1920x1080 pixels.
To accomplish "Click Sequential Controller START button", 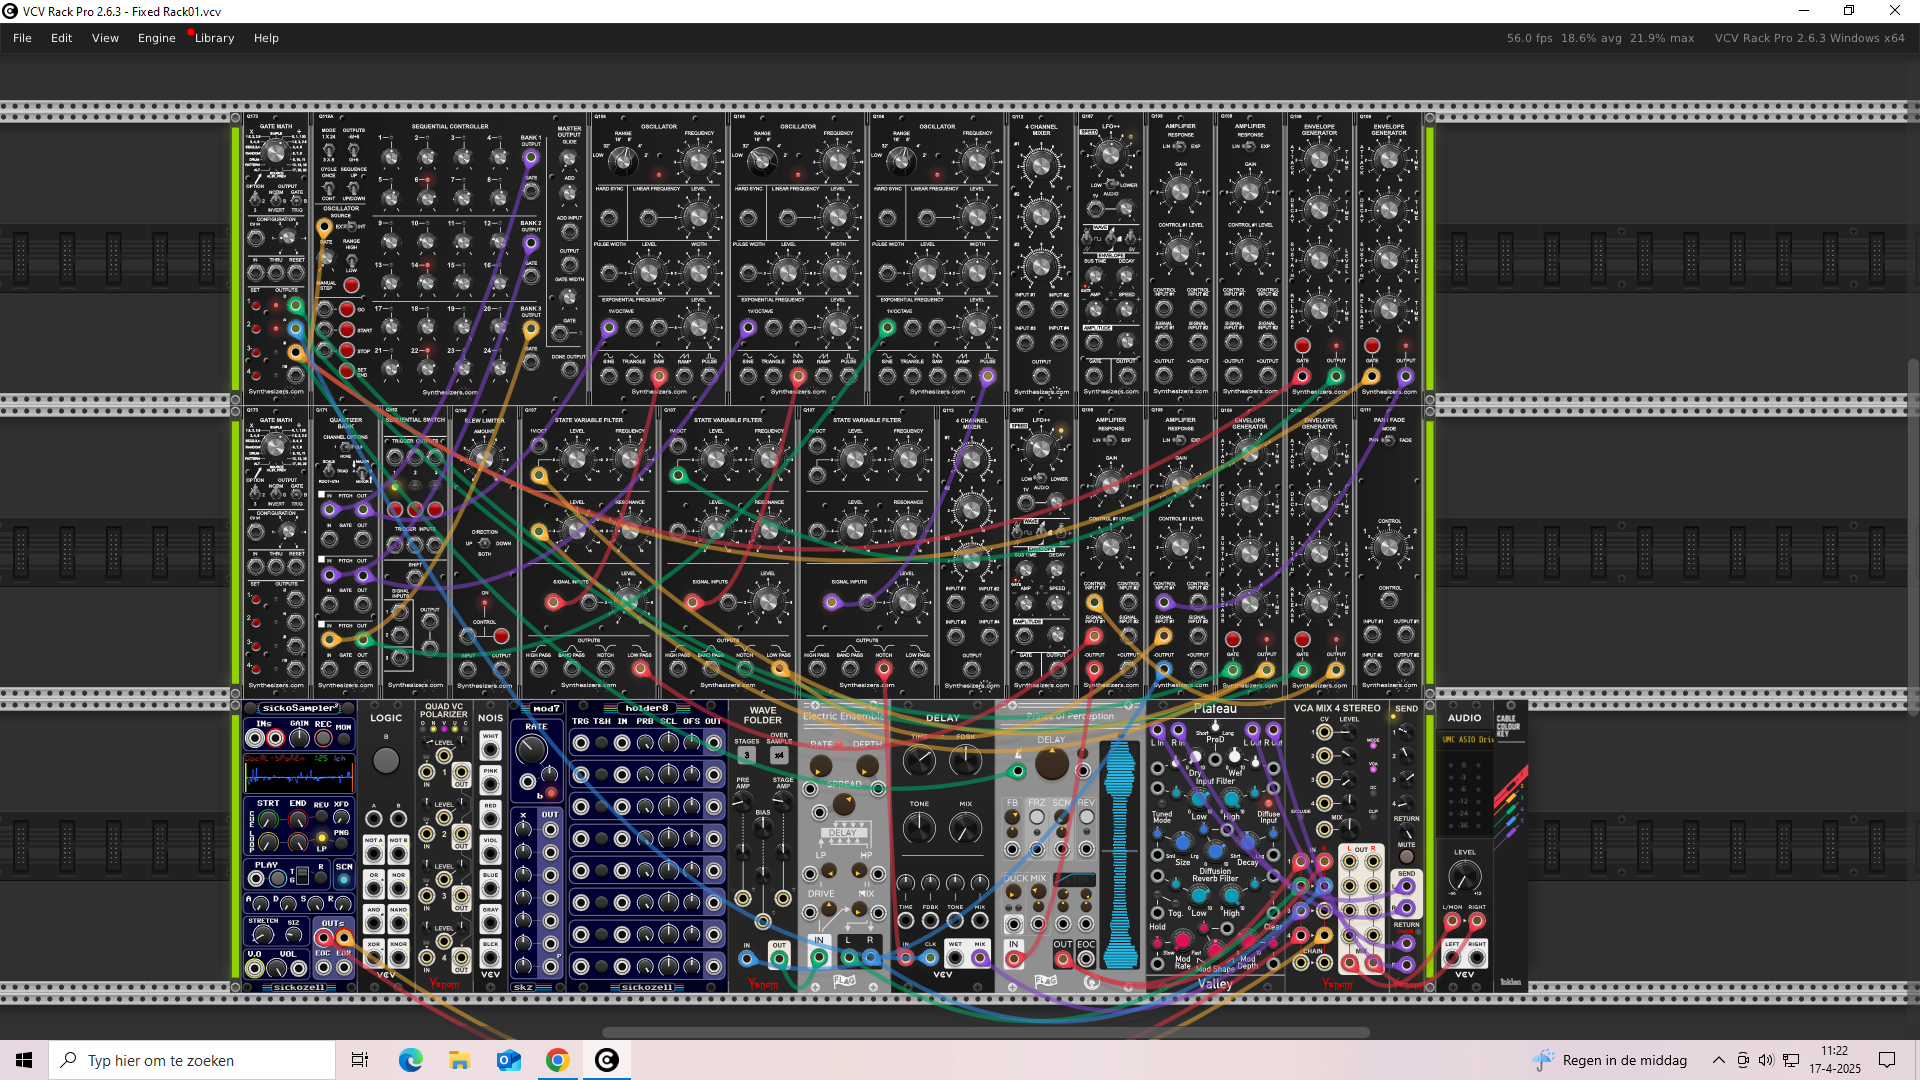I will (347, 330).
